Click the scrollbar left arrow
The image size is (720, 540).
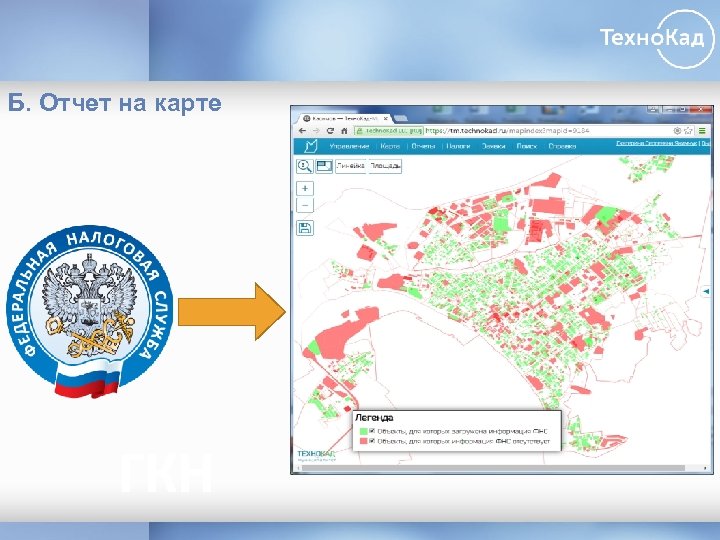point(297,468)
